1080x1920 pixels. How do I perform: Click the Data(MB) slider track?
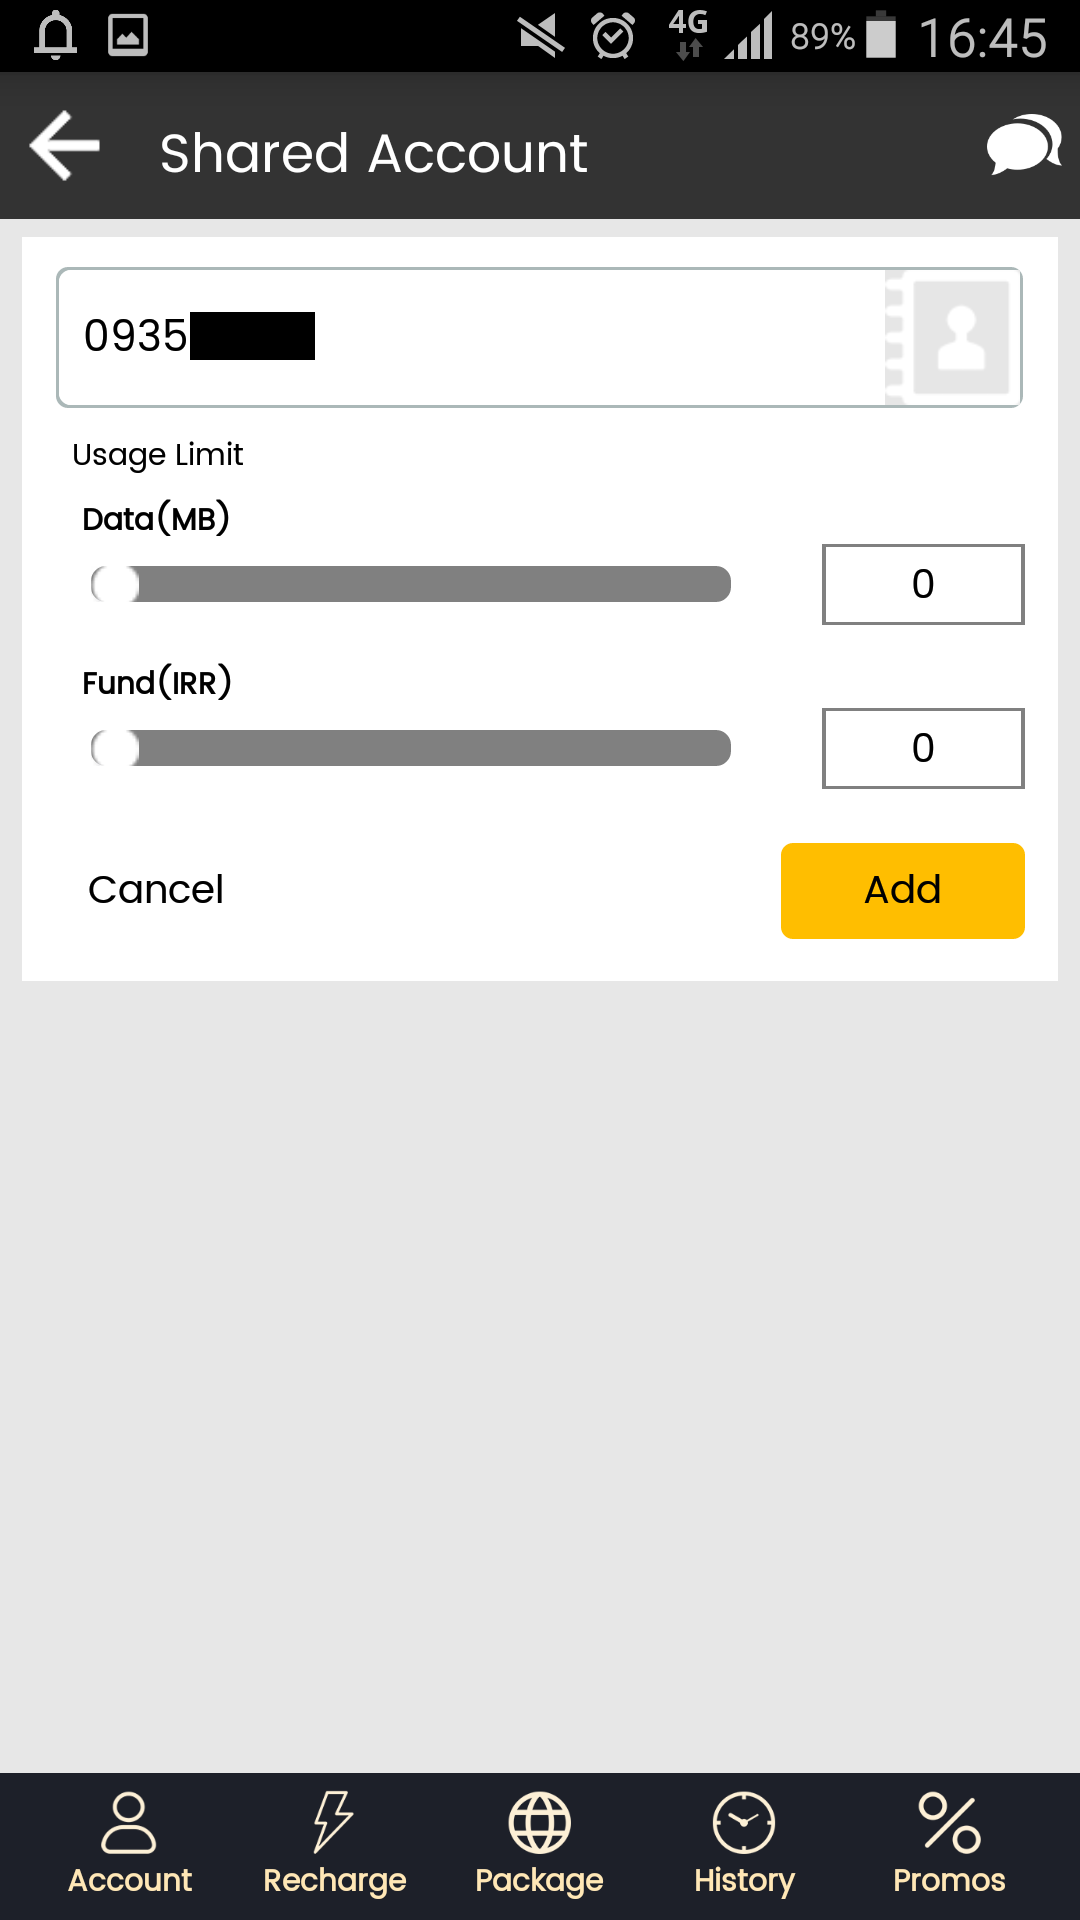tap(430, 584)
